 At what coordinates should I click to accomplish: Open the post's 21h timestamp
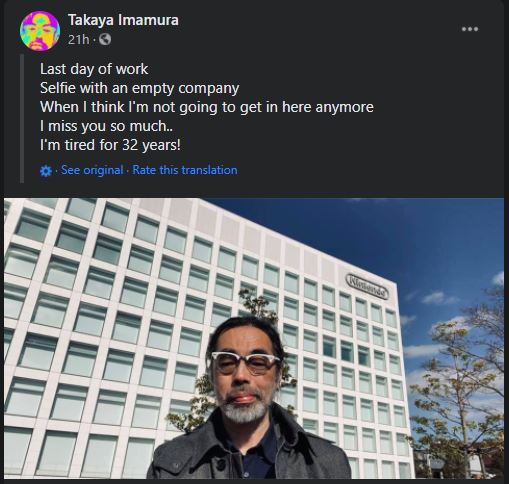pos(78,40)
